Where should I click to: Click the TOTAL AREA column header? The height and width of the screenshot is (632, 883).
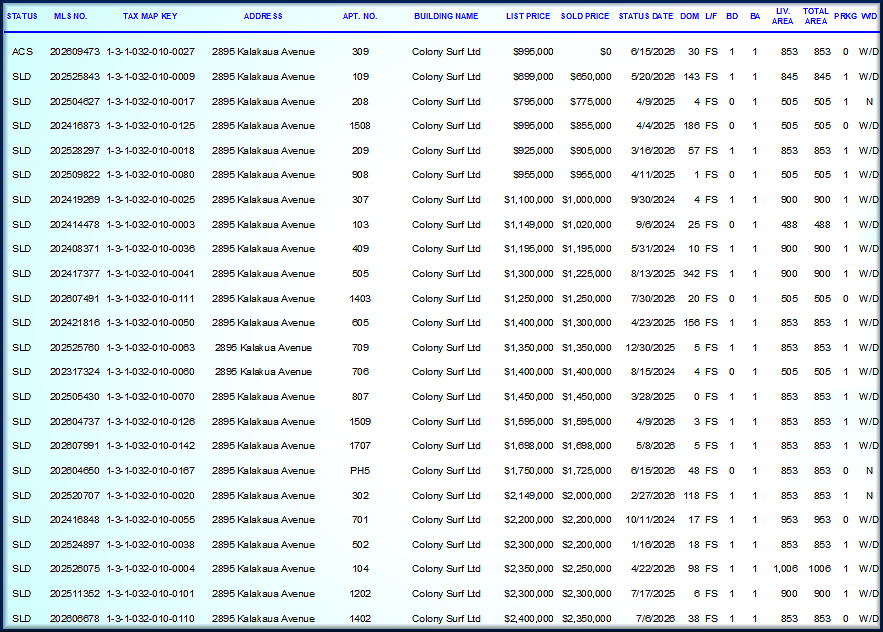tap(815, 16)
